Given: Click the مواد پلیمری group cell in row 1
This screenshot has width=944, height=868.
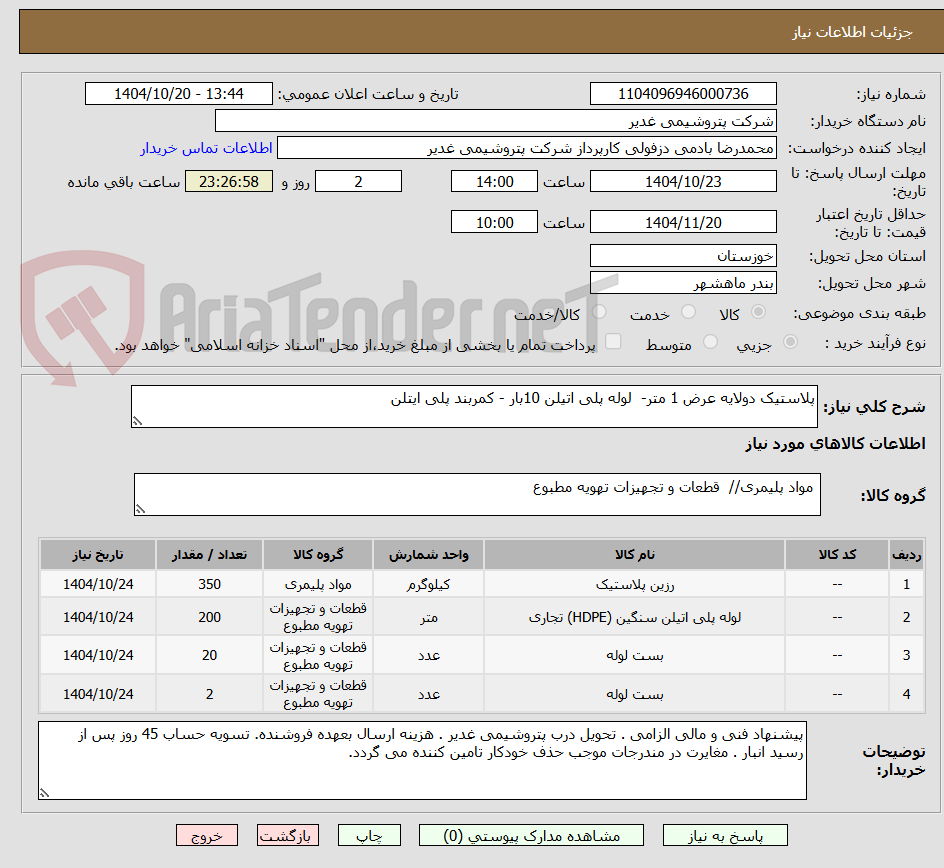Looking at the screenshot, I should 318,584.
